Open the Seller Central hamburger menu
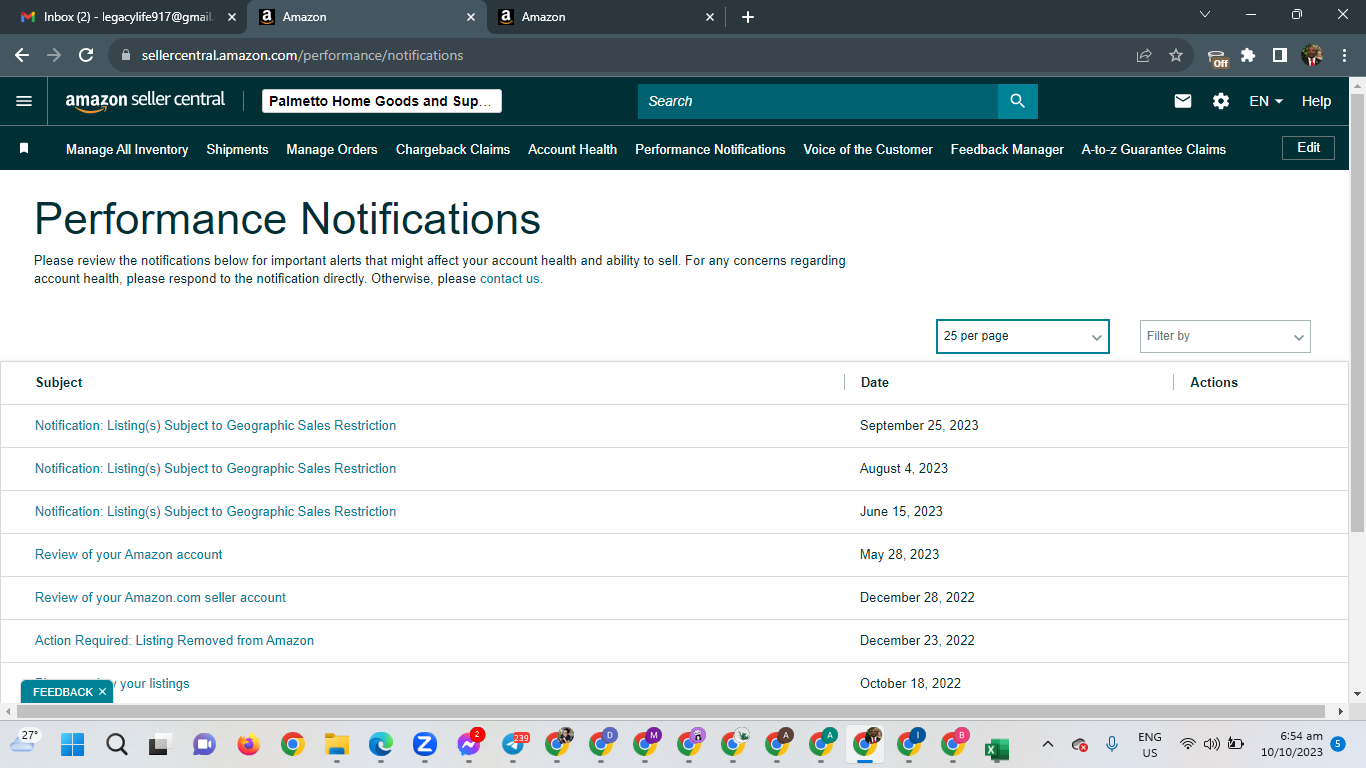 (24, 101)
